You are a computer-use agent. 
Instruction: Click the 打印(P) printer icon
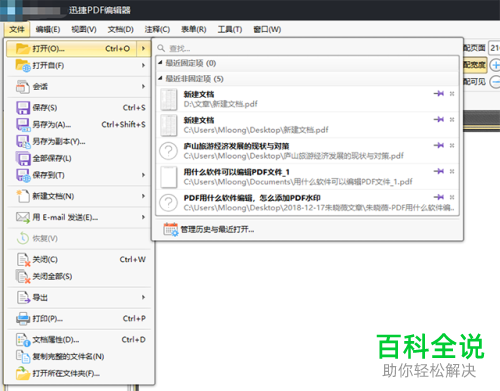click(23, 318)
